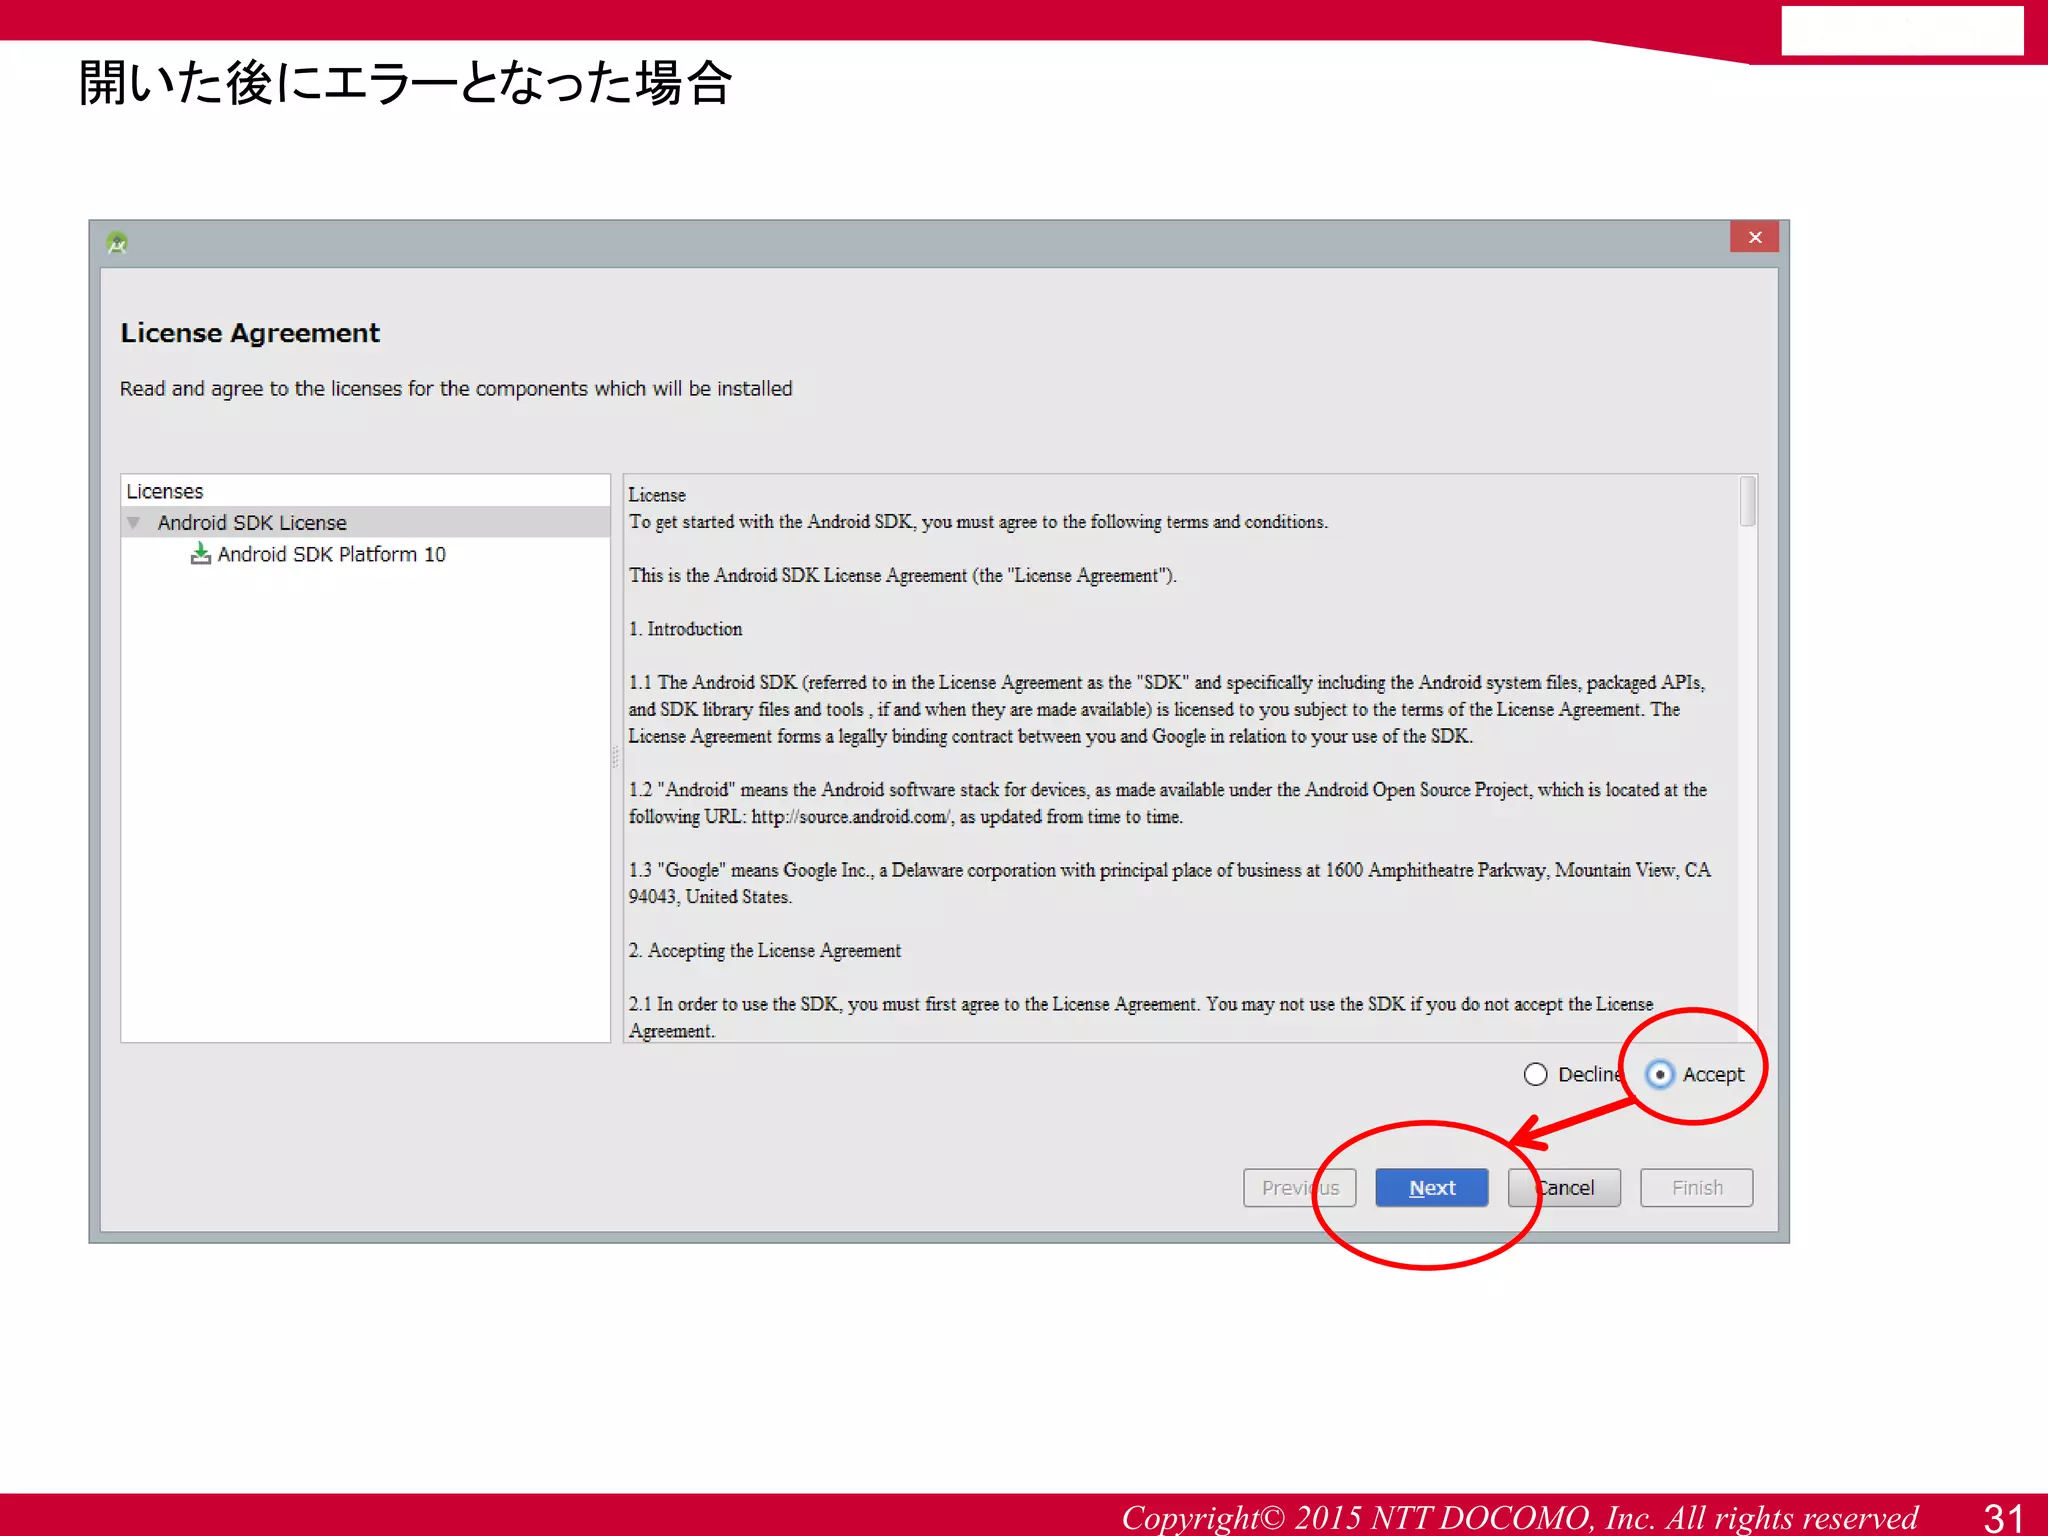Select the Decline radio button
This screenshot has height=1536, width=2048.
[1535, 1074]
